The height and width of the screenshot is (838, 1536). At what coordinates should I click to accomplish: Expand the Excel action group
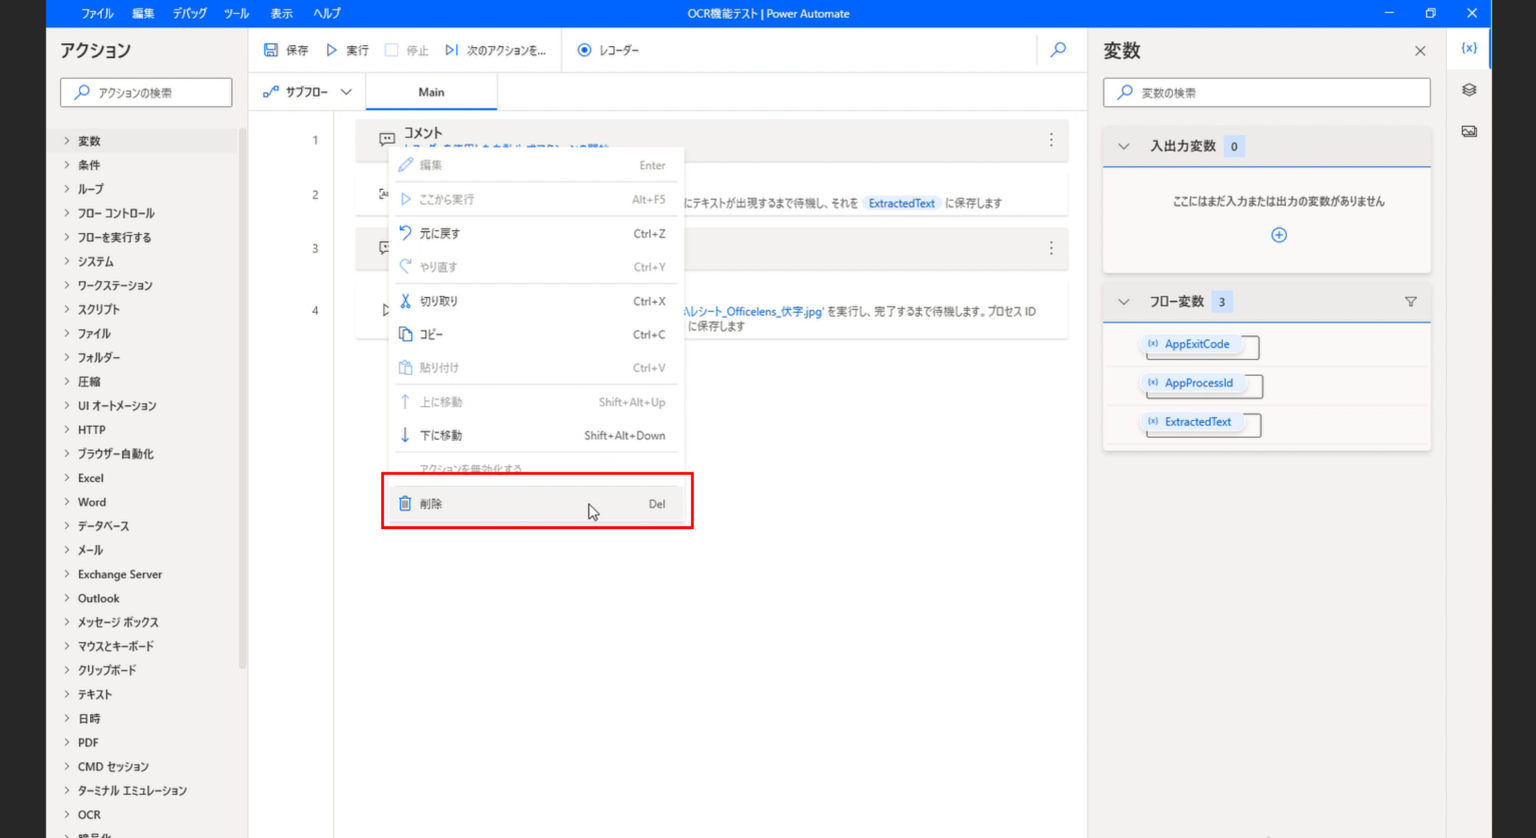[90, 477]
